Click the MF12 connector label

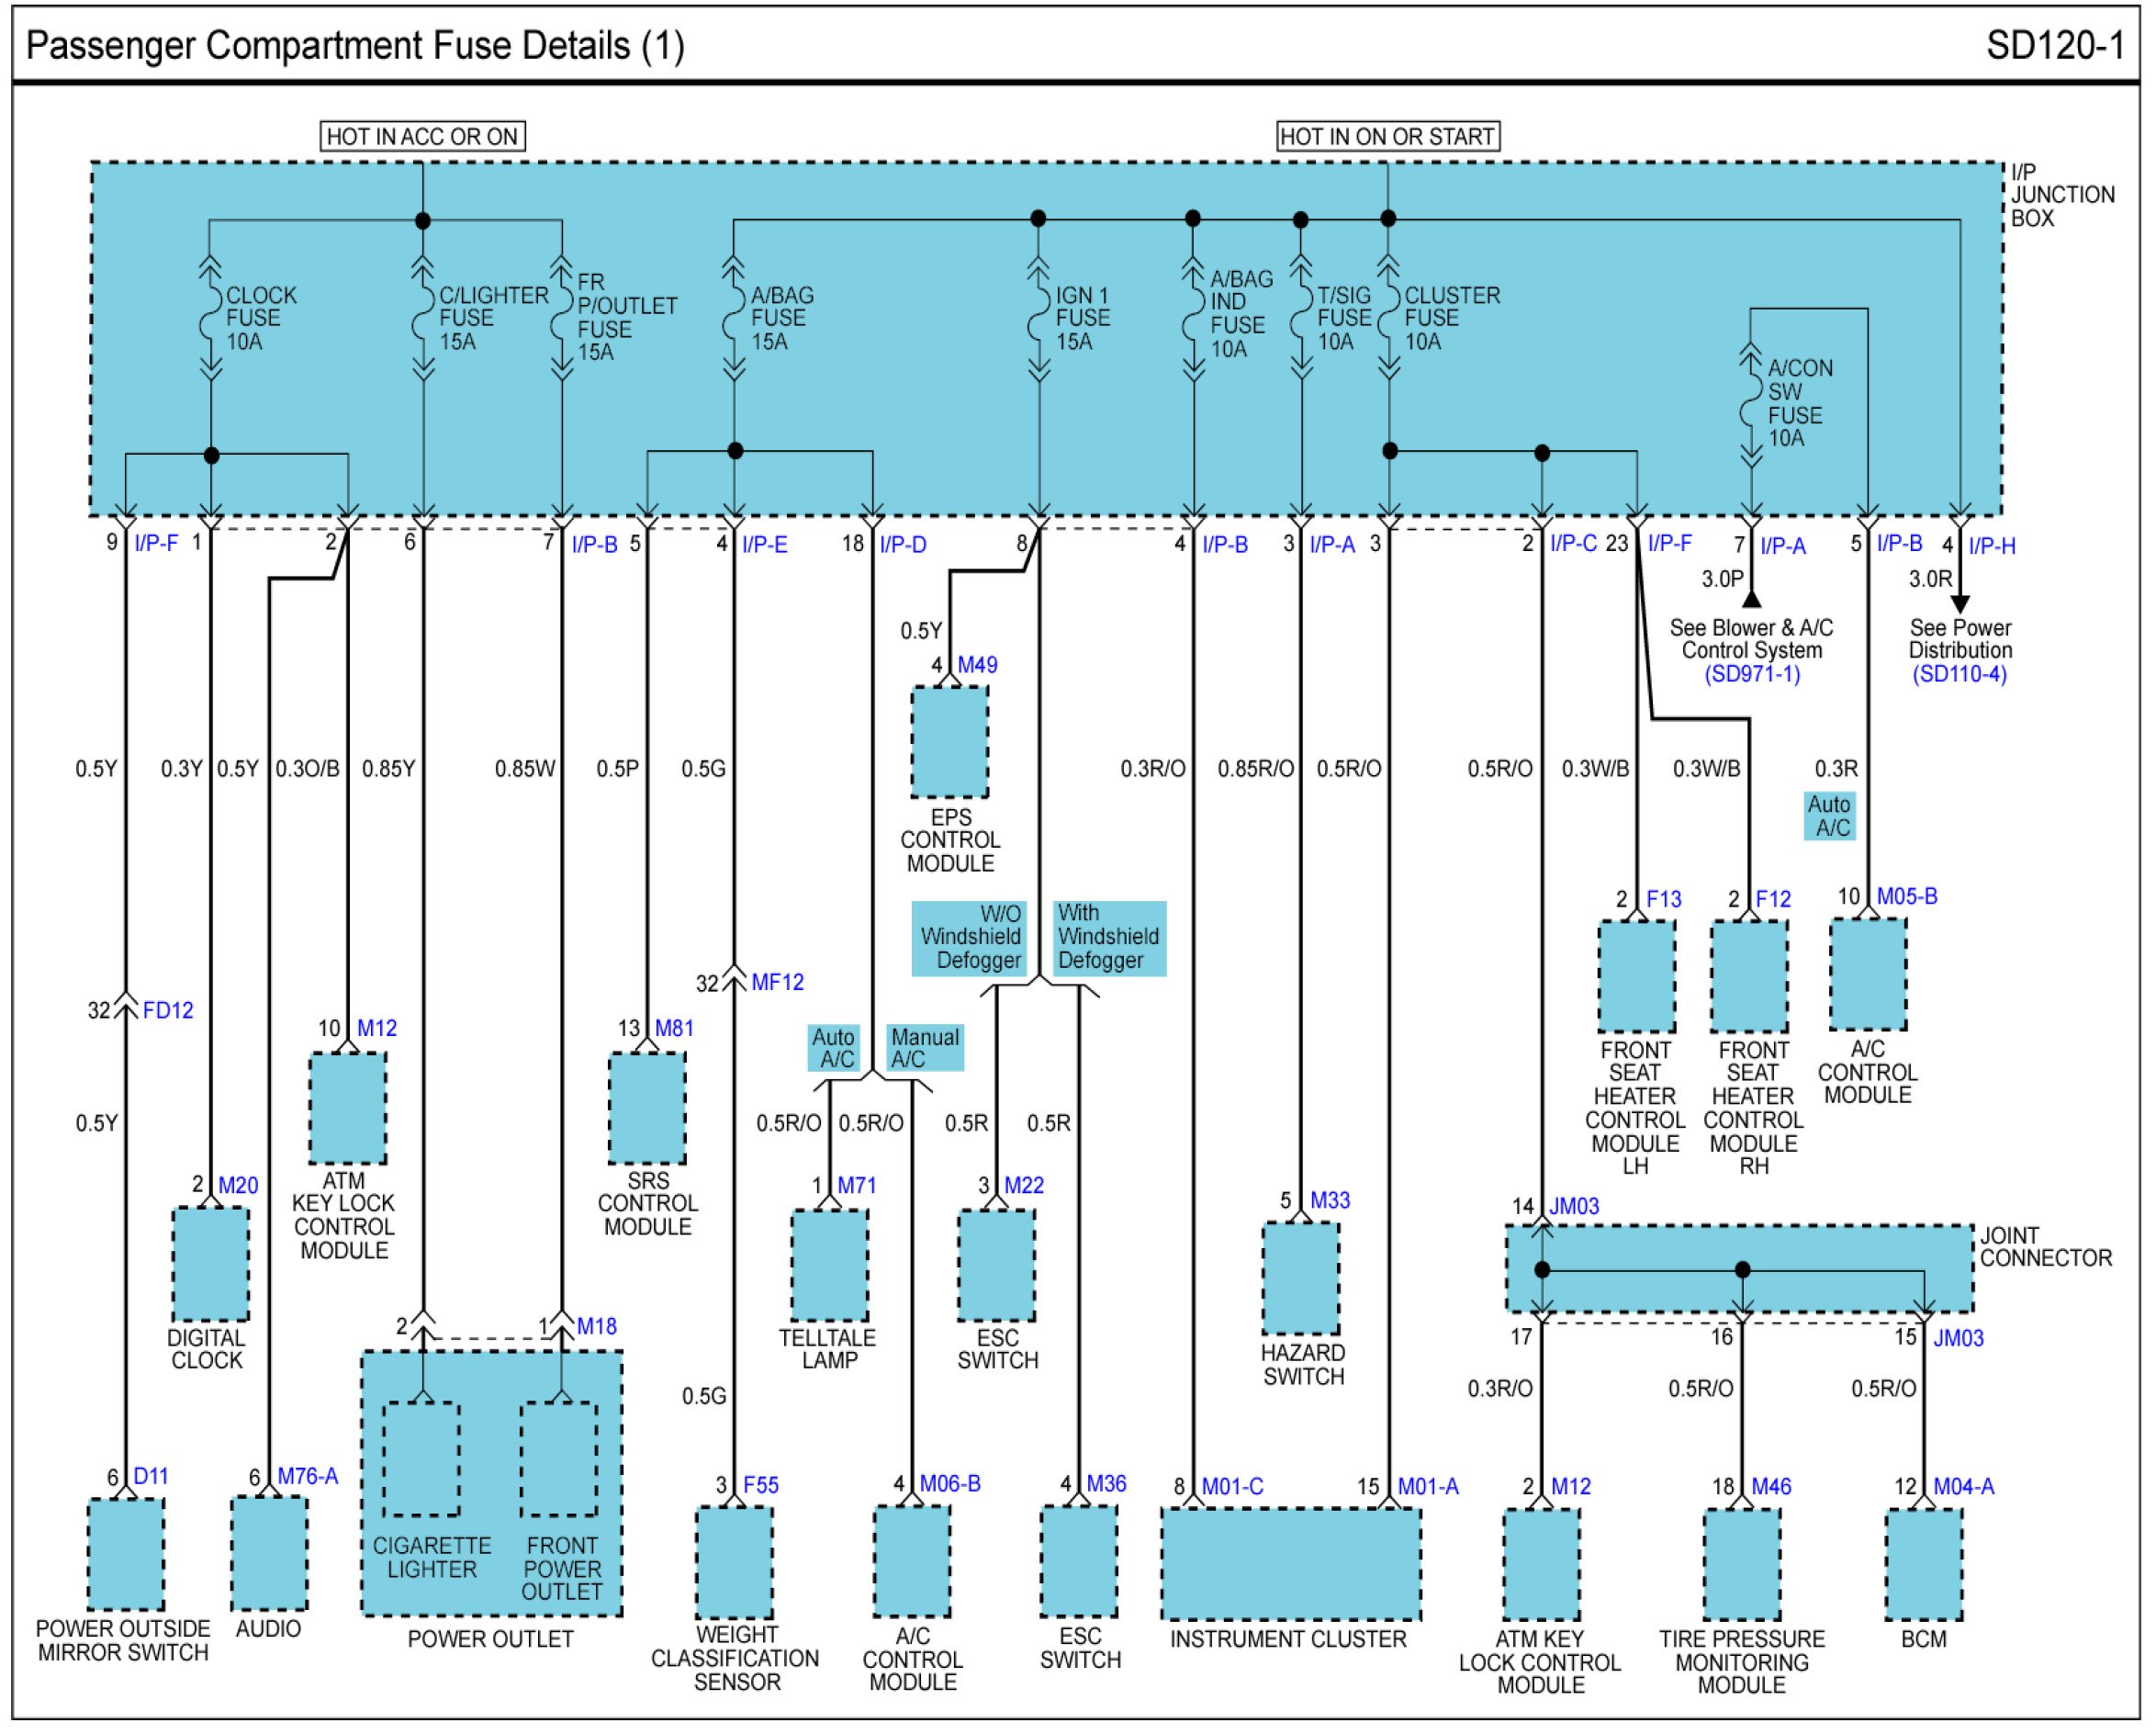tap(777, 983)
